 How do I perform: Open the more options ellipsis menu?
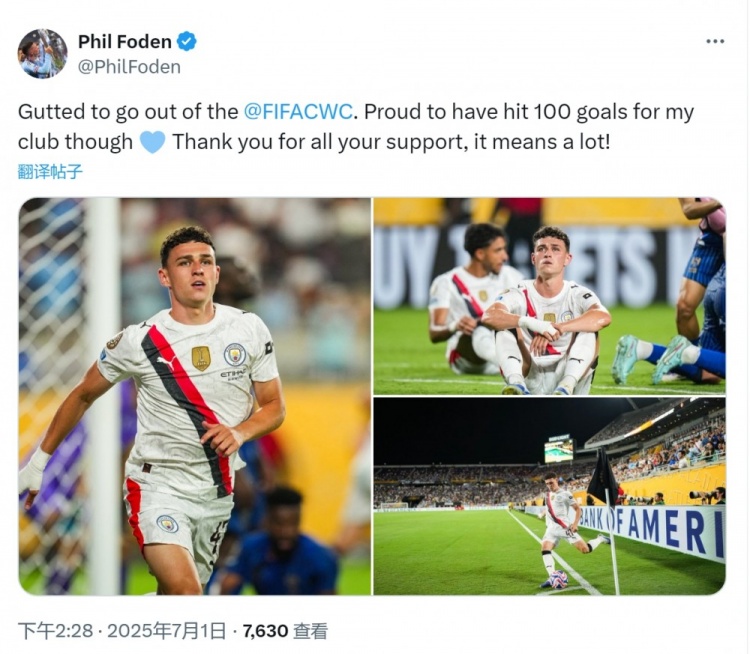714,41
